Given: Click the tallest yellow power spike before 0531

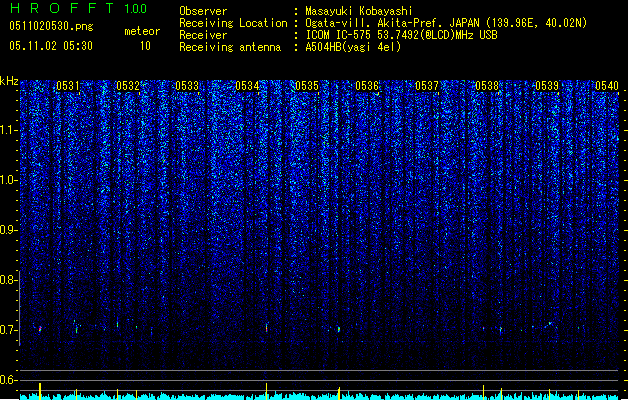Looking at the screenshot, I should (40, 391).
